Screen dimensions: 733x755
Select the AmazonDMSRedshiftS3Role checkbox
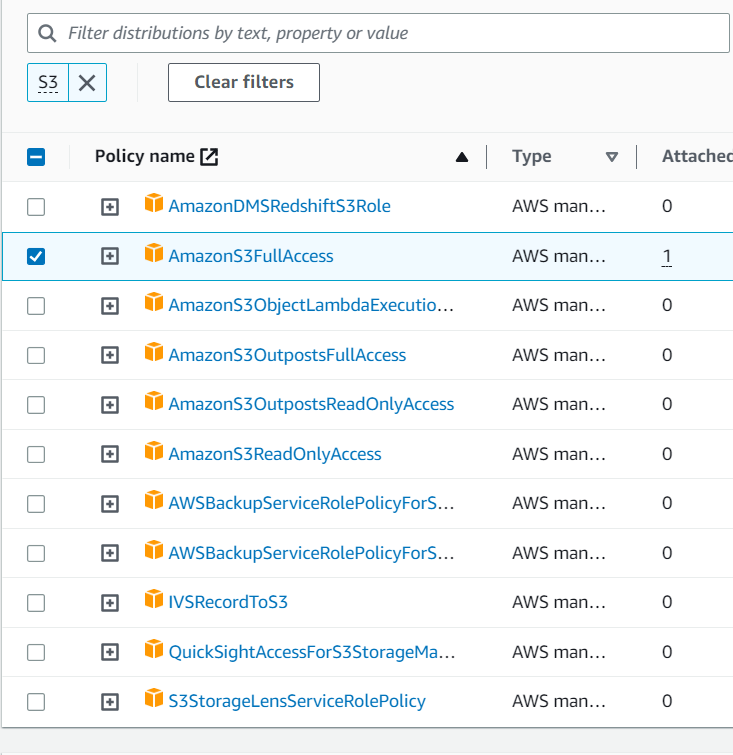tap(36, 207)
